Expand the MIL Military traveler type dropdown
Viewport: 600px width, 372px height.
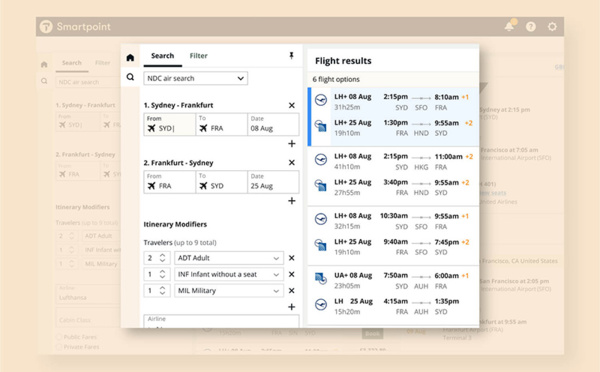[229, 291]
